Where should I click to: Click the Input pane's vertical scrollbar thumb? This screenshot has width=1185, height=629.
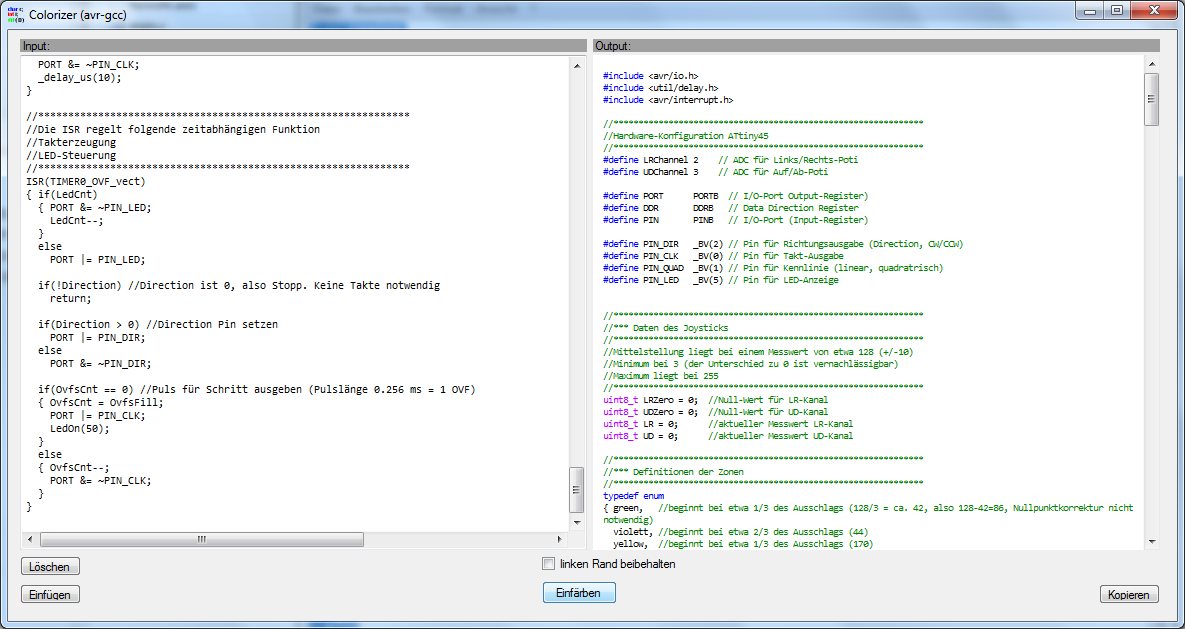[x=577, y=490]
